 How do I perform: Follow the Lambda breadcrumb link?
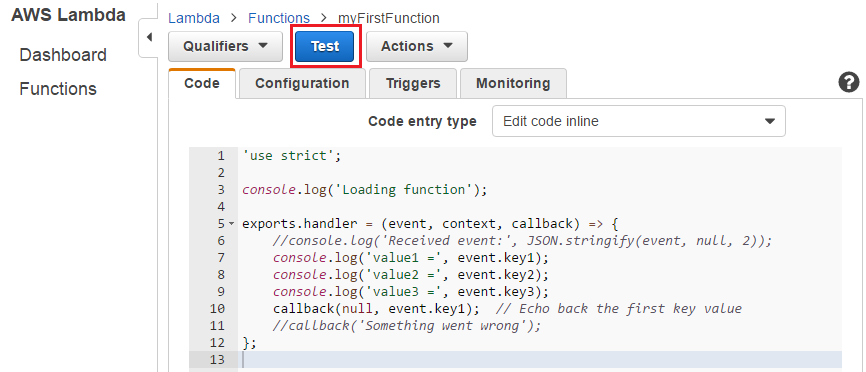[194, 18]
